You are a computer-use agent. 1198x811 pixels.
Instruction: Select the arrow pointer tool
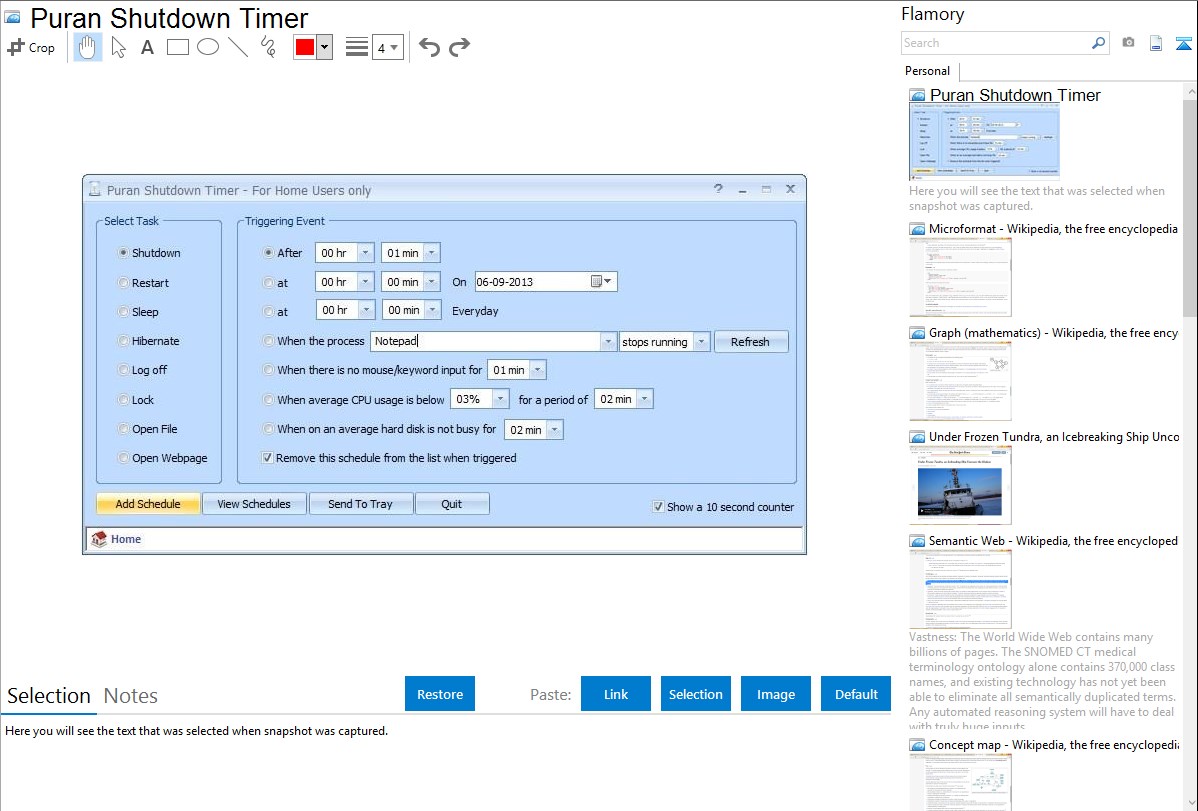coord(118,47)
